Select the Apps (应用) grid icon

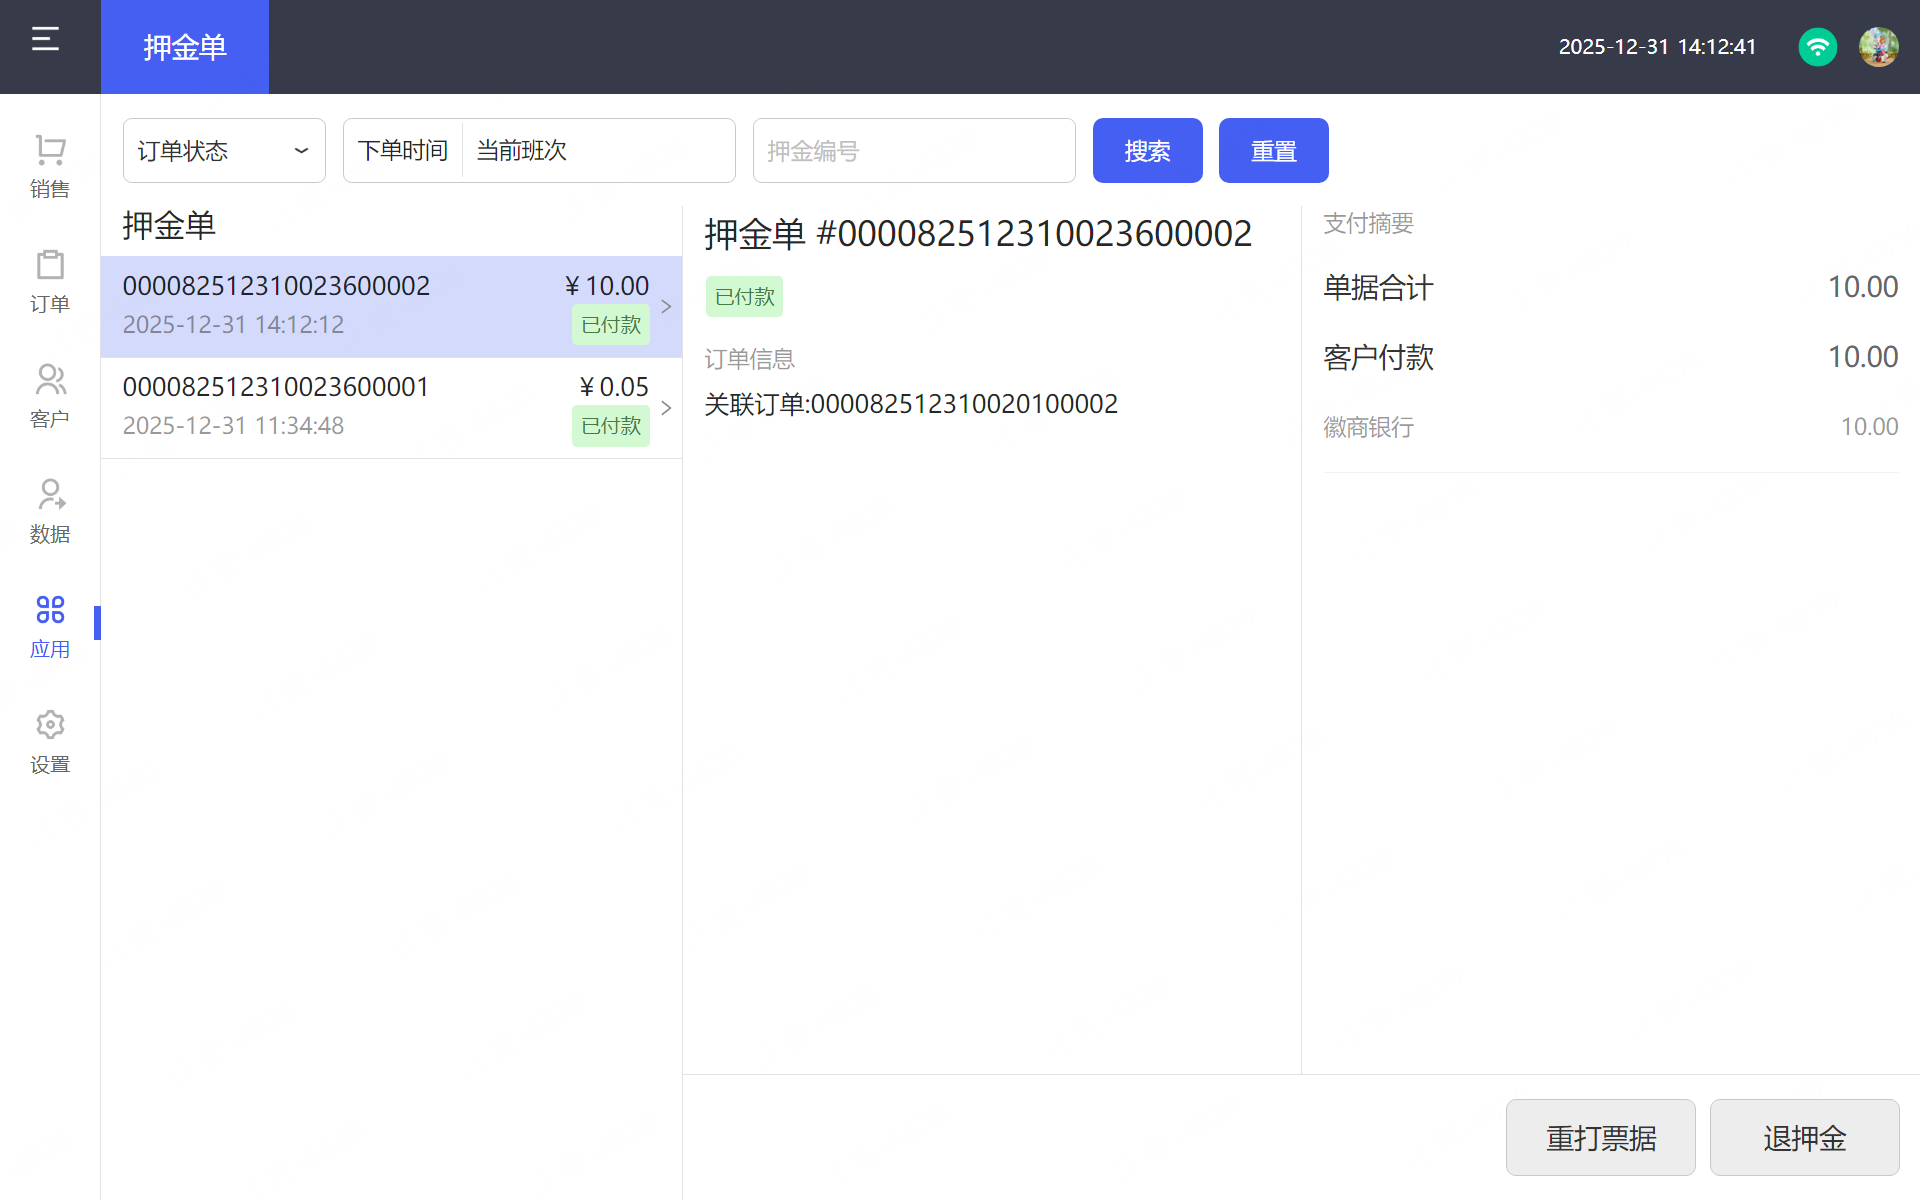pos(50,610)
